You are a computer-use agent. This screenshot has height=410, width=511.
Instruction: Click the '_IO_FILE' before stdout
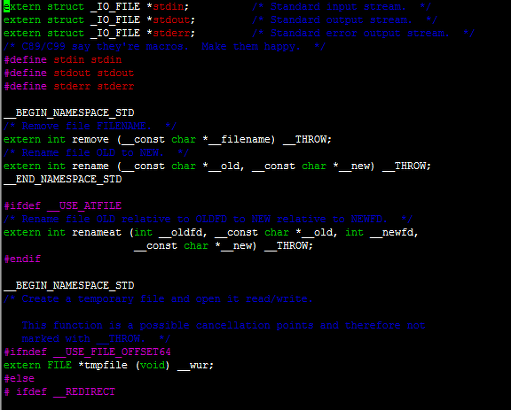point(115,20)
